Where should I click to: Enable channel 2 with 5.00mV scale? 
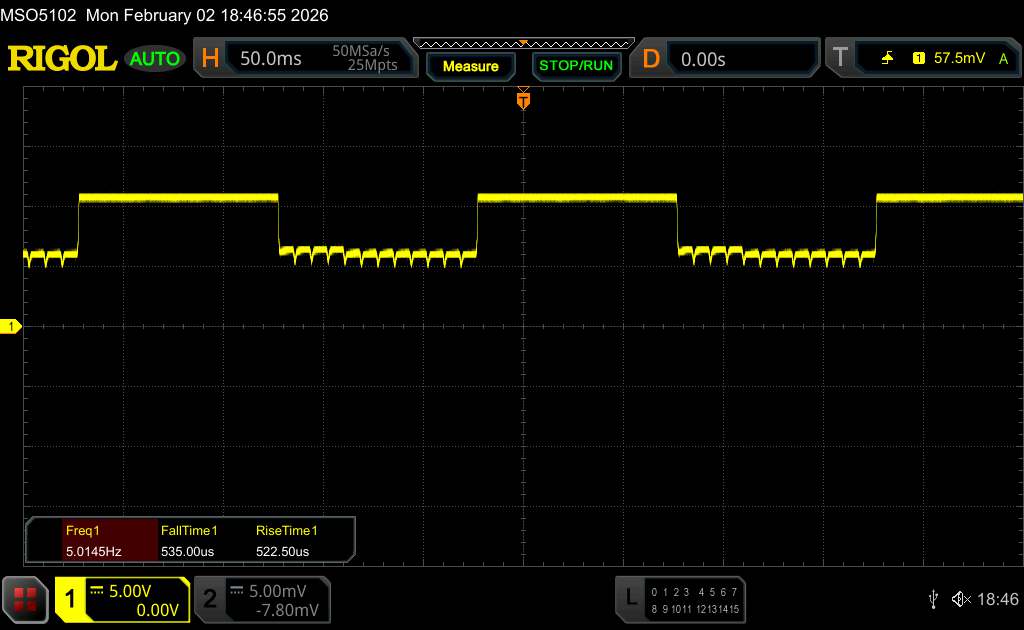tap(262, 599)
